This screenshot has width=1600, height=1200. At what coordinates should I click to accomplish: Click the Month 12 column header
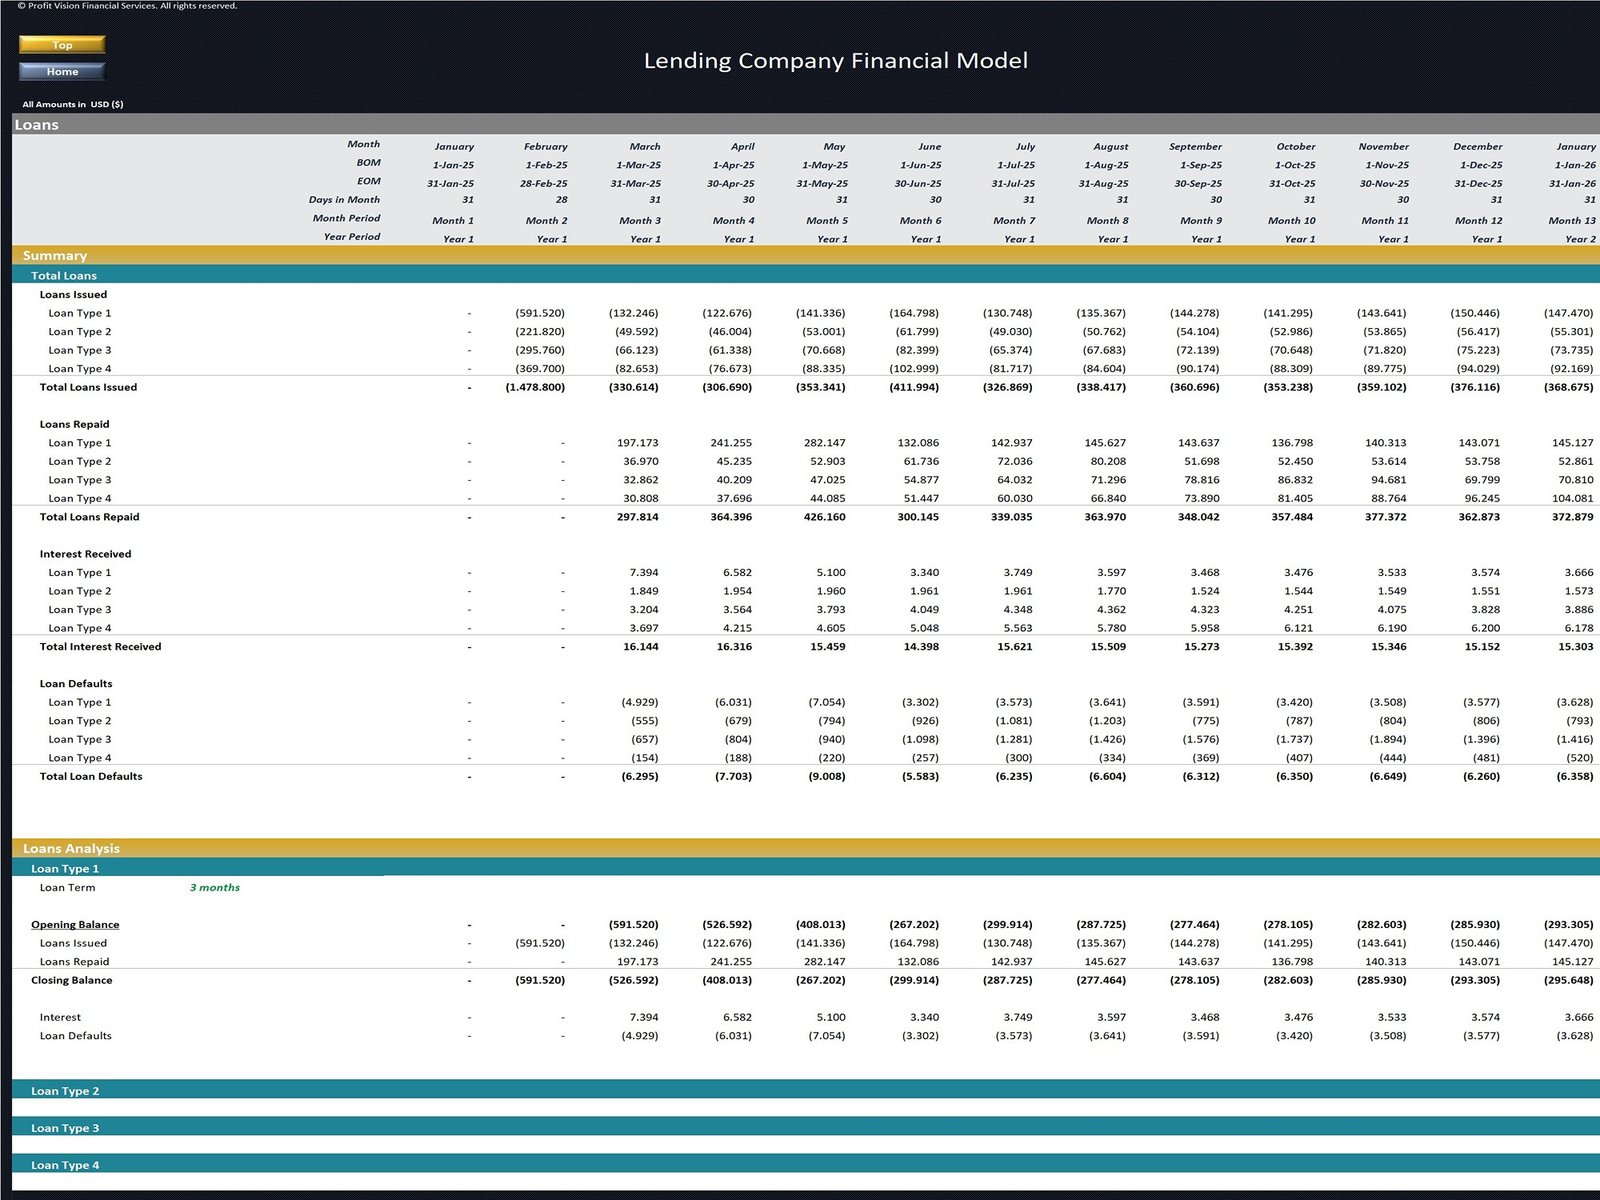pyautogui.click(x=1478, y=221)
